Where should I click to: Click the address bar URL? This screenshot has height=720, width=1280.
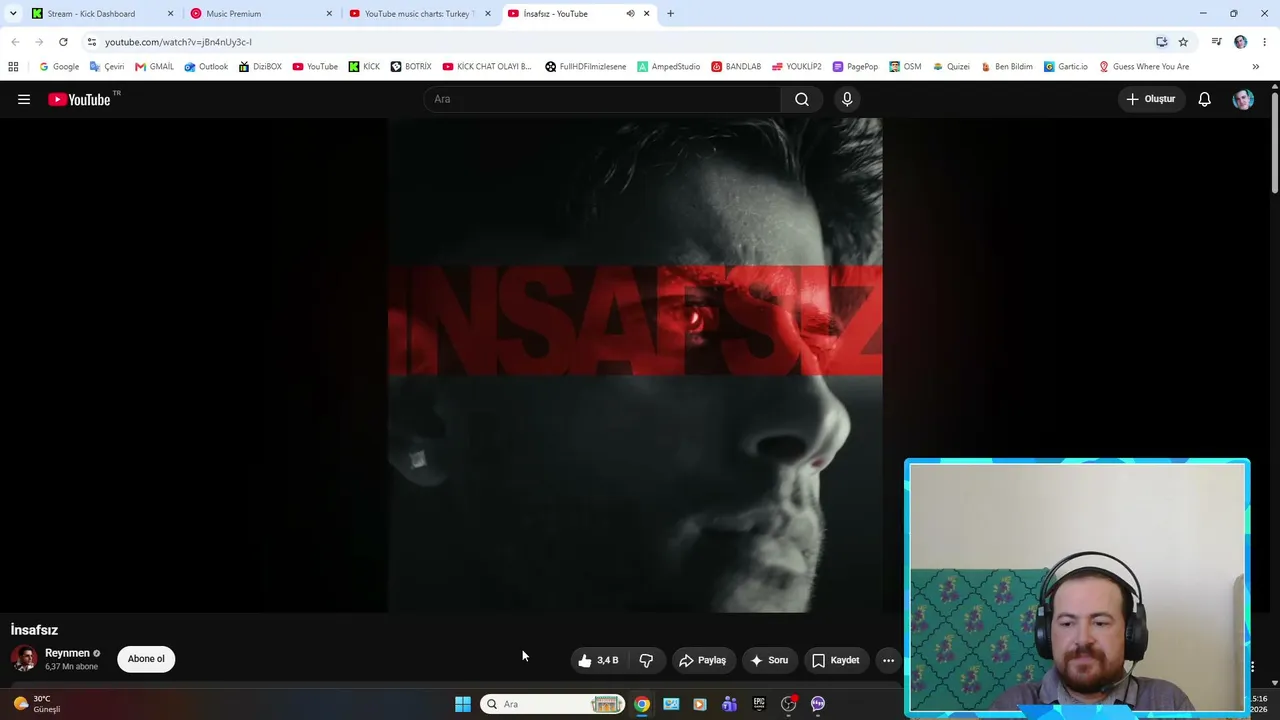pyautogui.click(x=178, y=42)
